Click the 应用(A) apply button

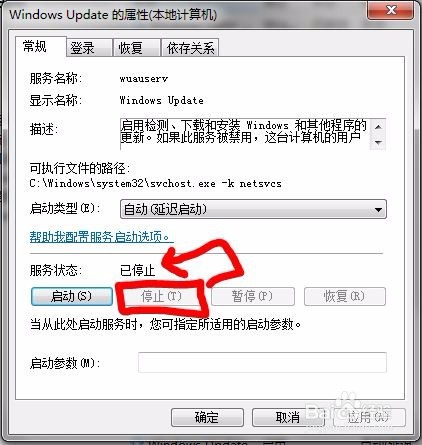pos(369,417)
